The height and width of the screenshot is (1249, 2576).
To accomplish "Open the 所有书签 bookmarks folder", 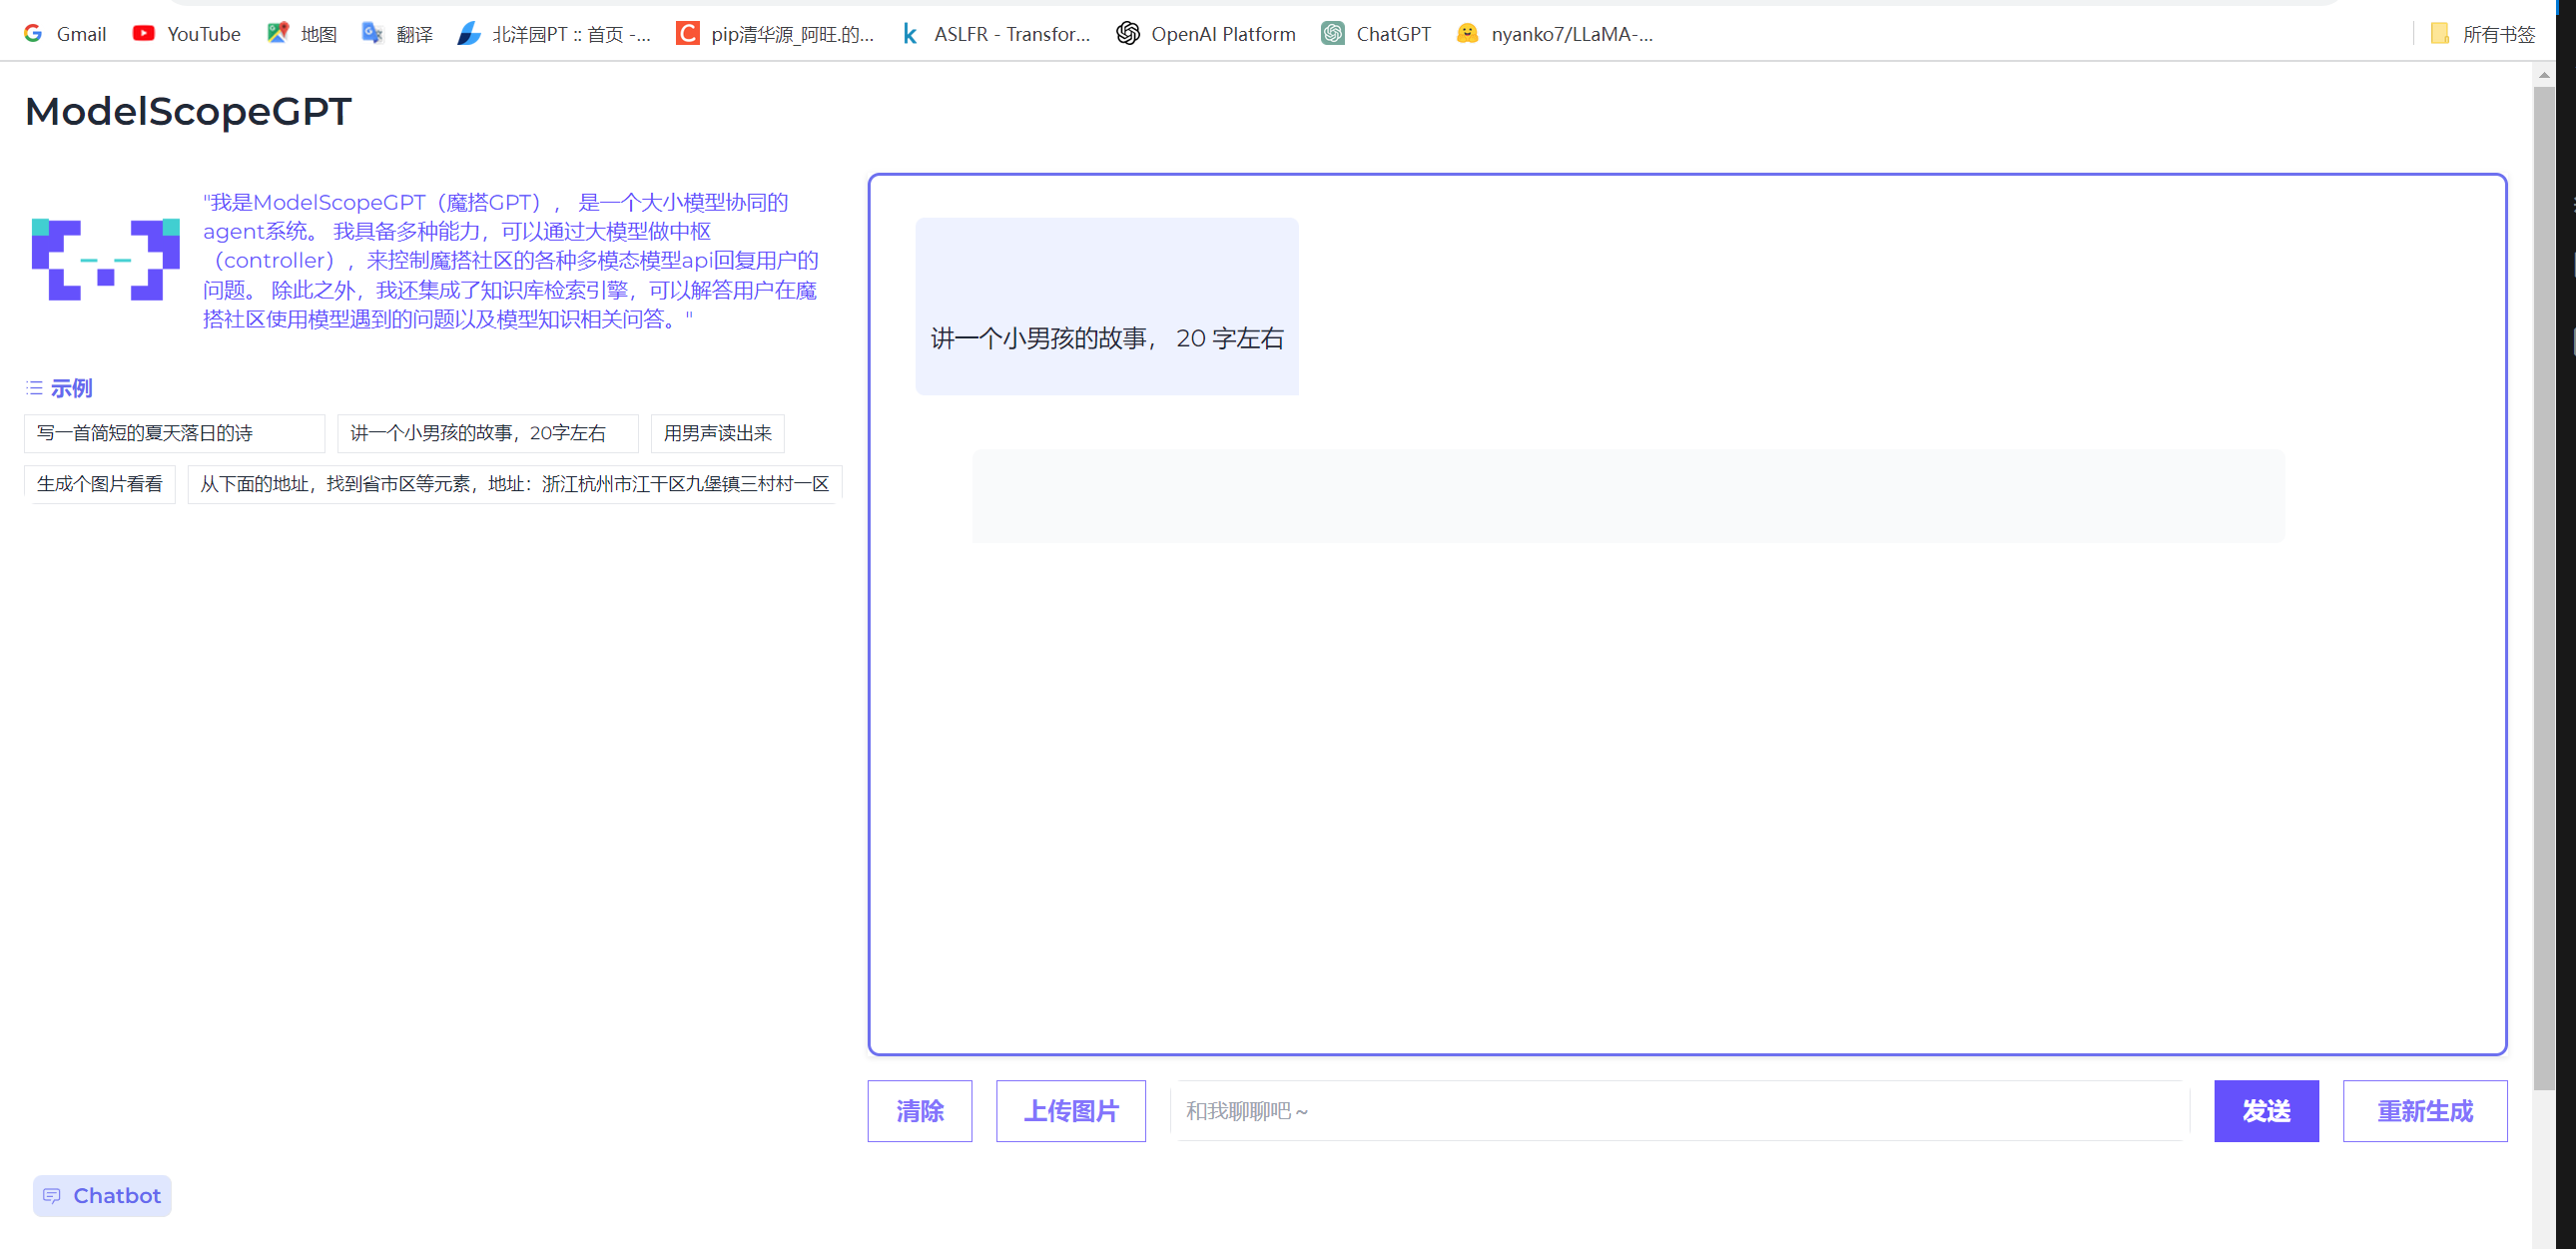I will 2485,34.
